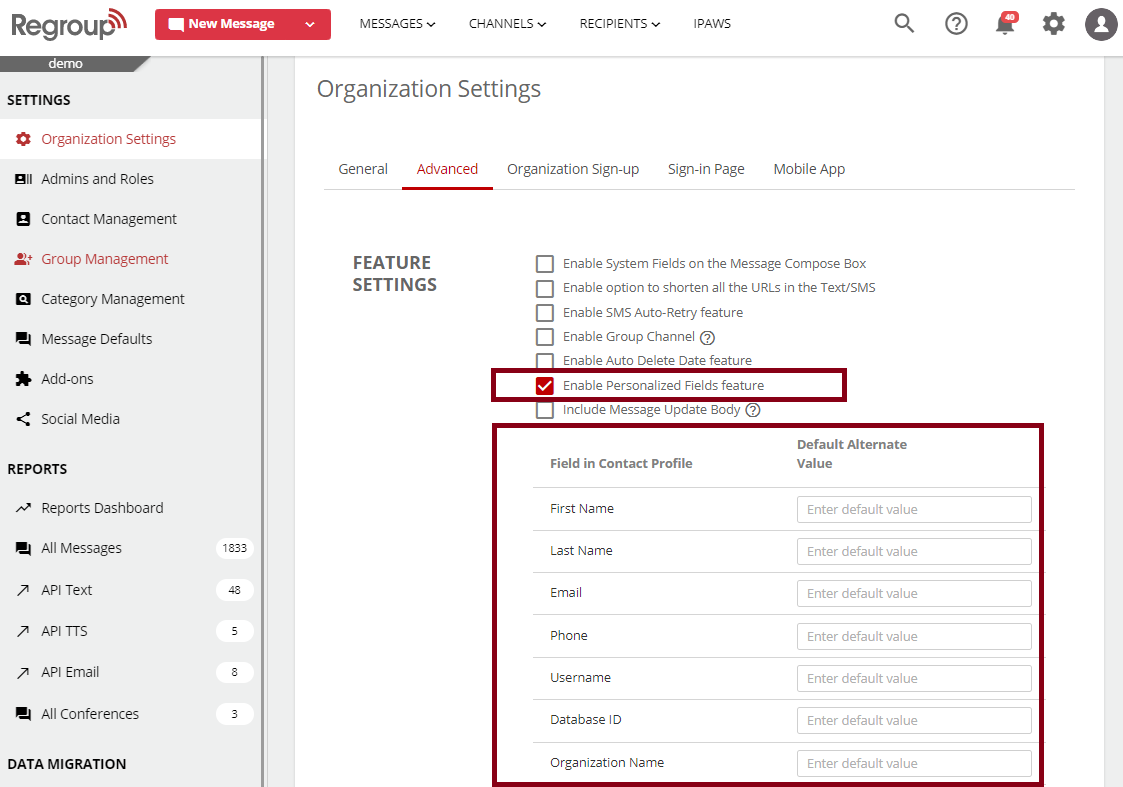Open the MESSAGES dropdown menu
The image size is (1123, 787).
click(x=397, y=24)
